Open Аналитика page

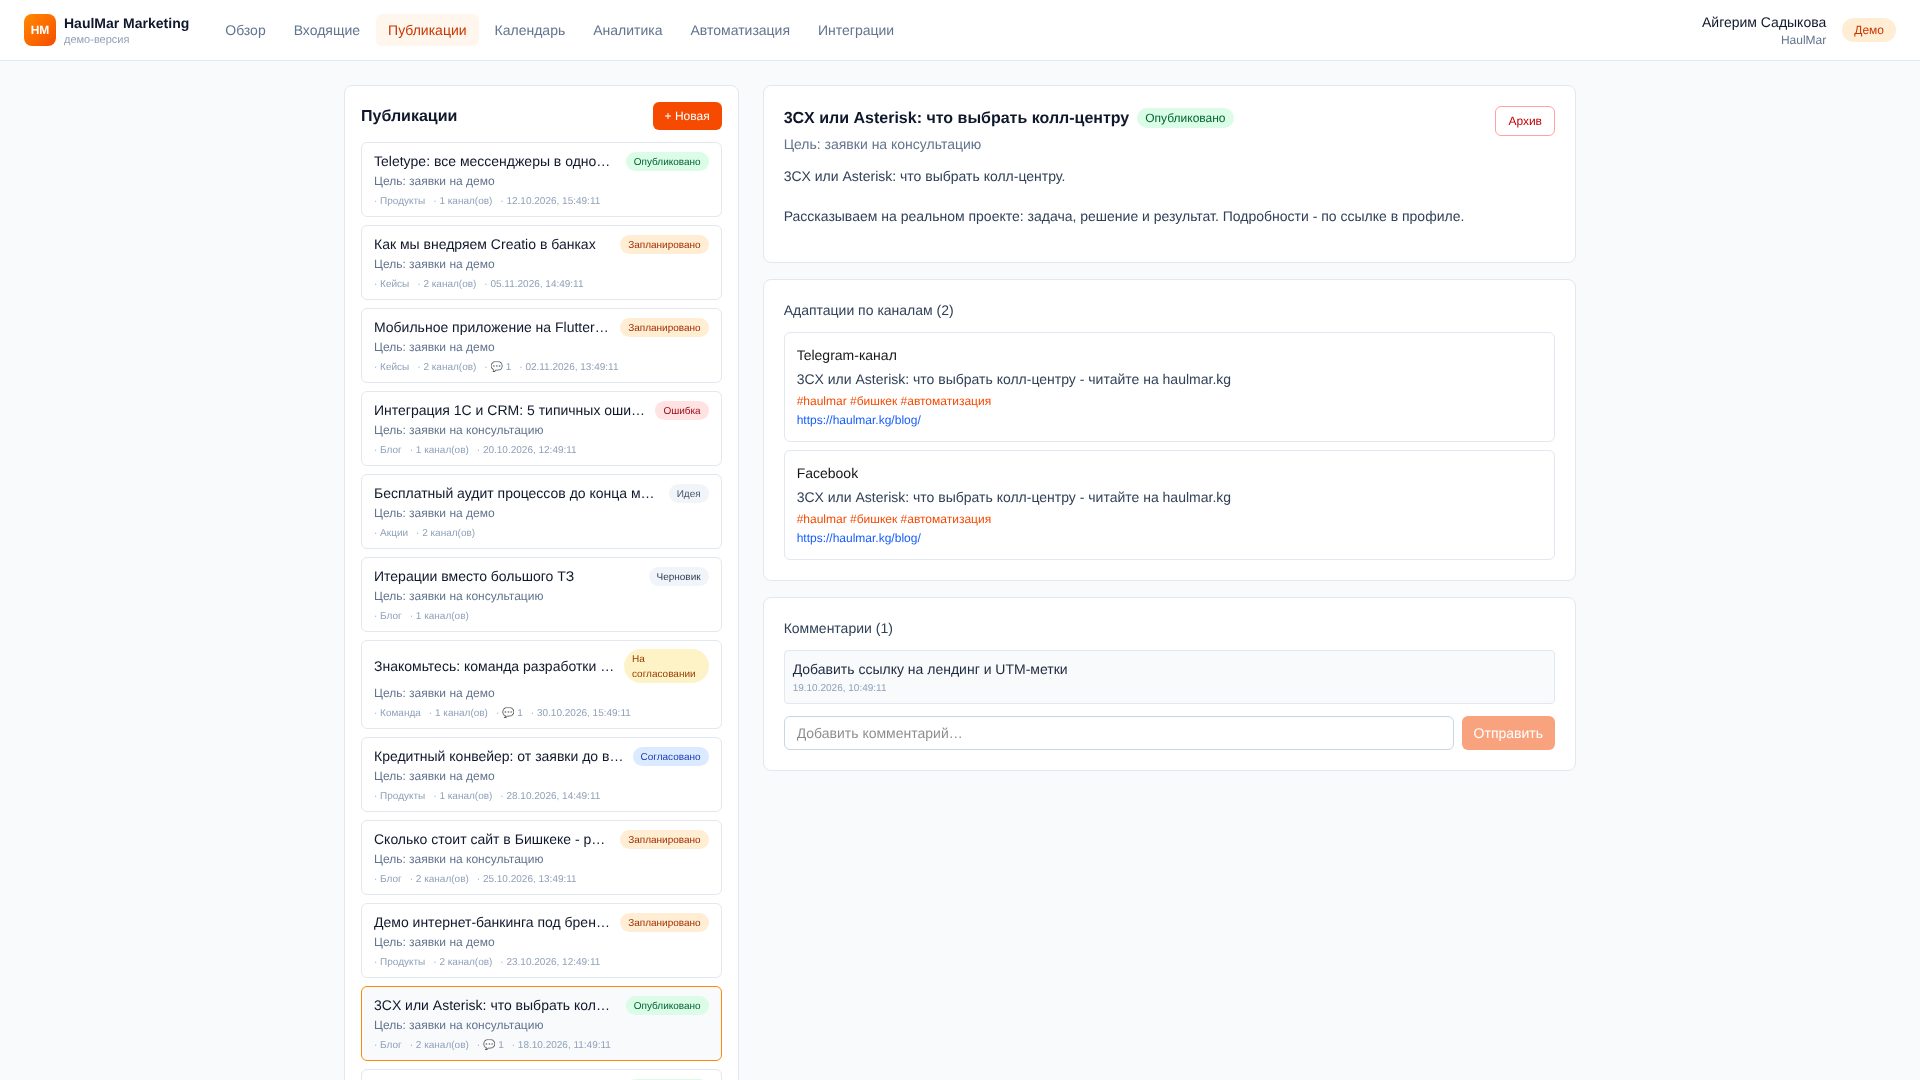[628, 30]
